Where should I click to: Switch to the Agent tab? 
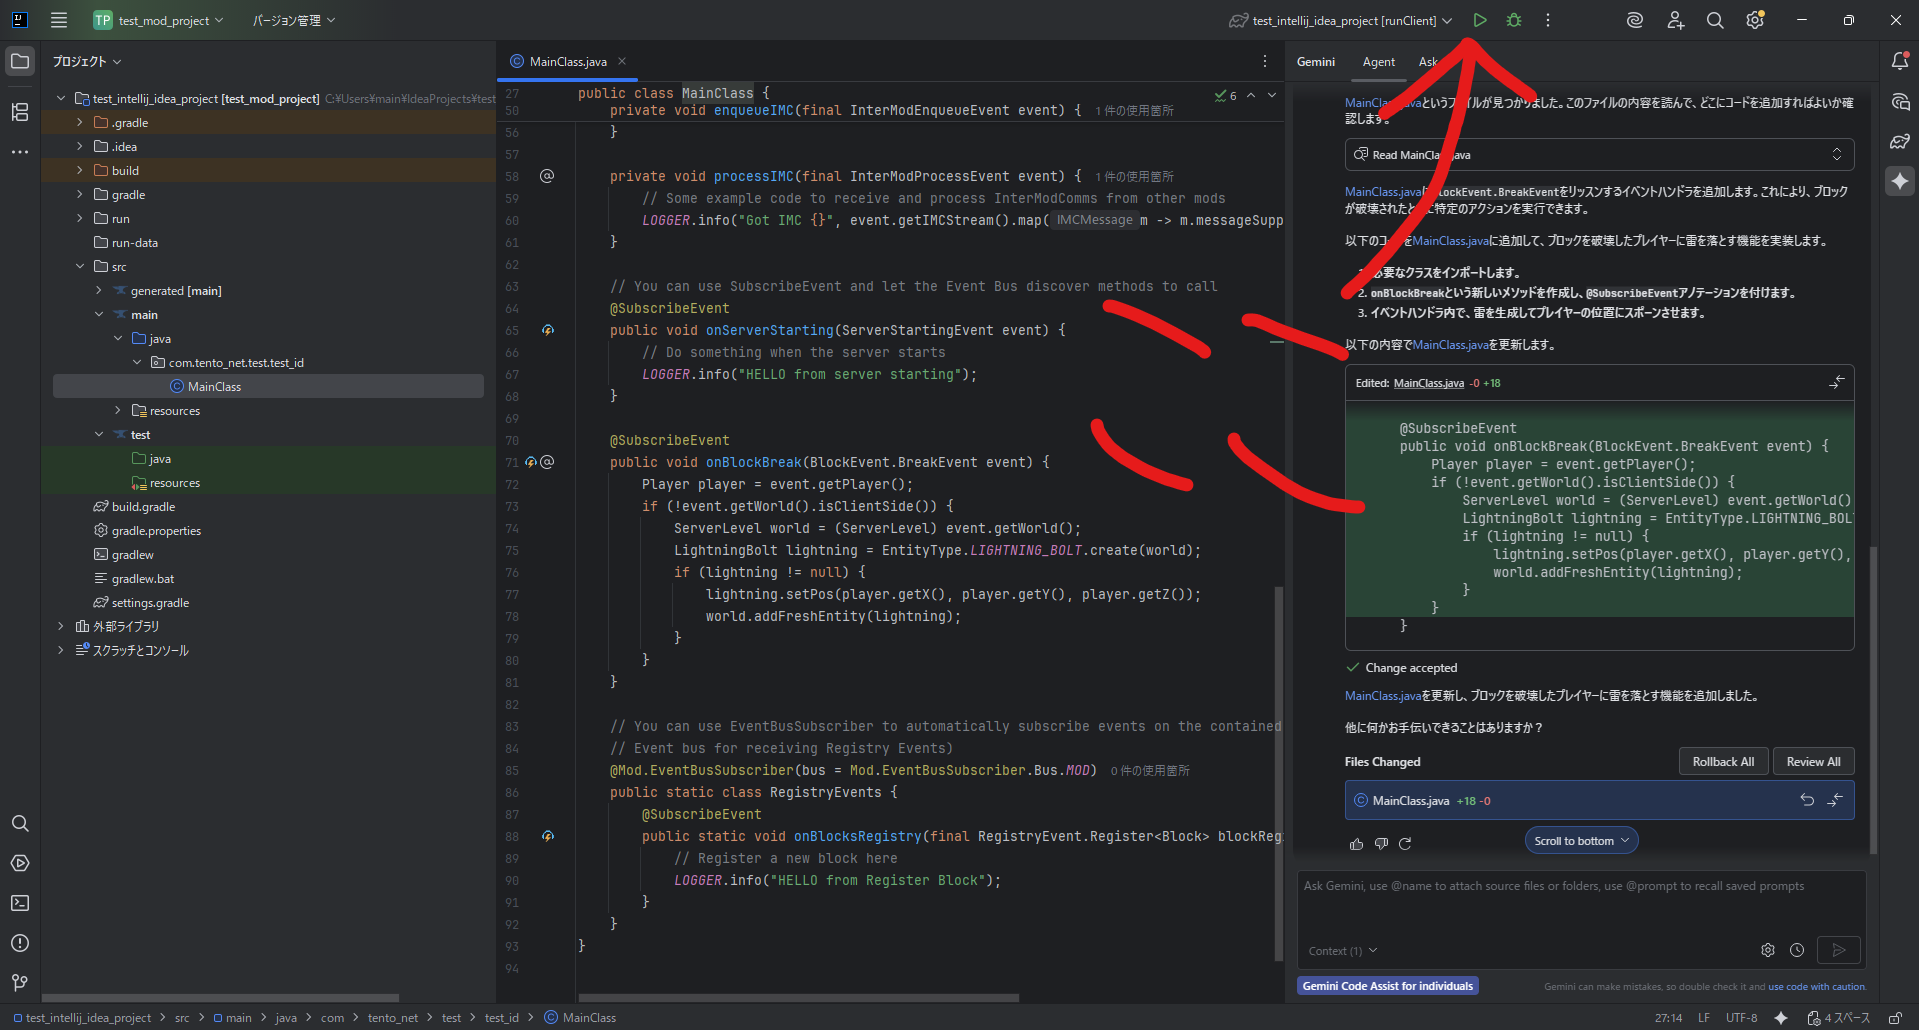[x=1378, y=62]
